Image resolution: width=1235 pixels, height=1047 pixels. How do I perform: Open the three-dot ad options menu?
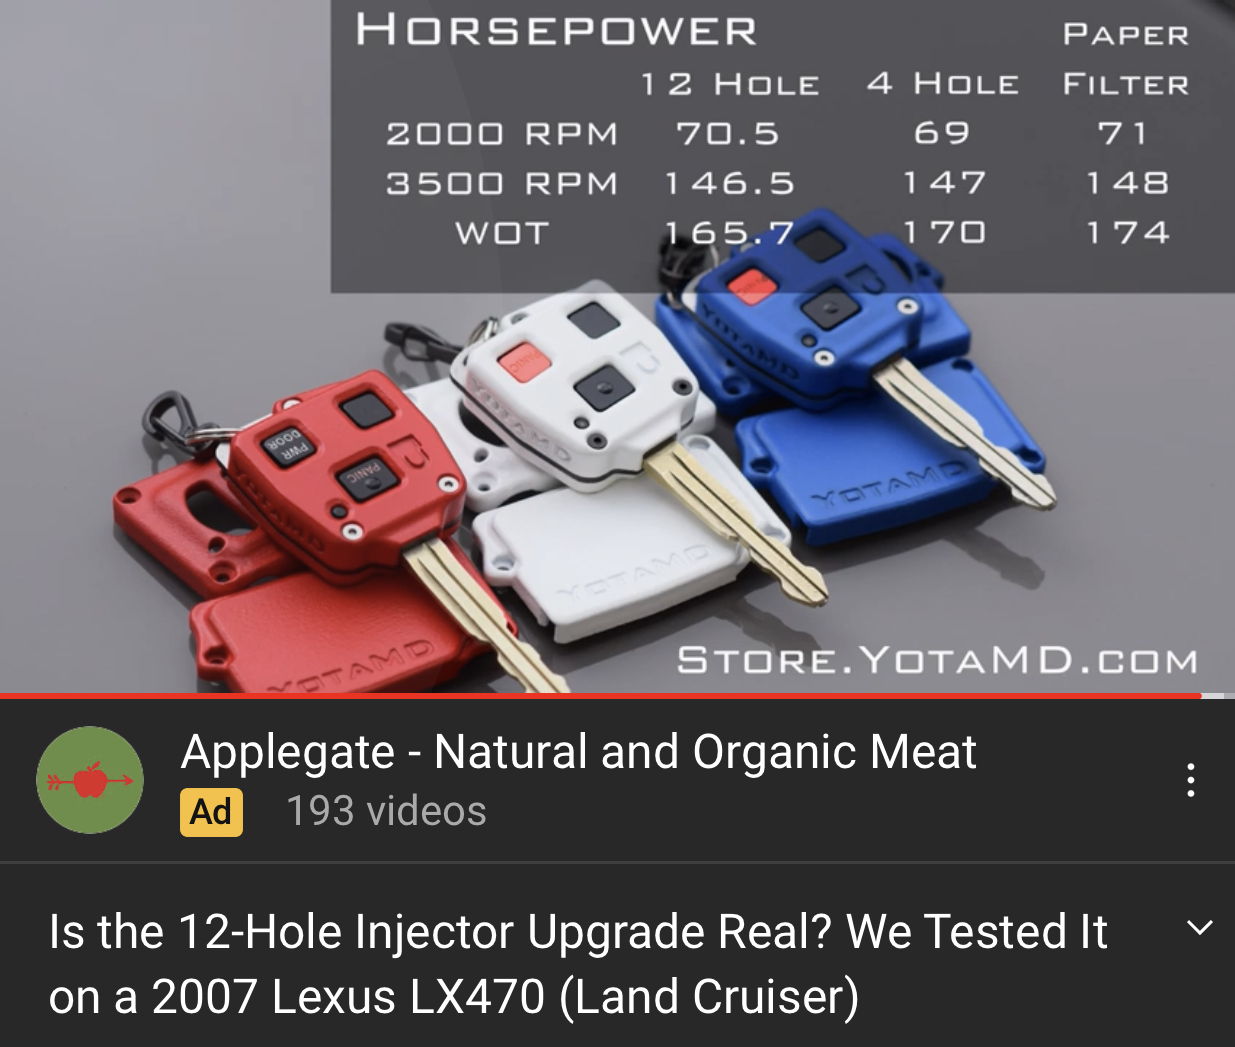[1190, 780]
